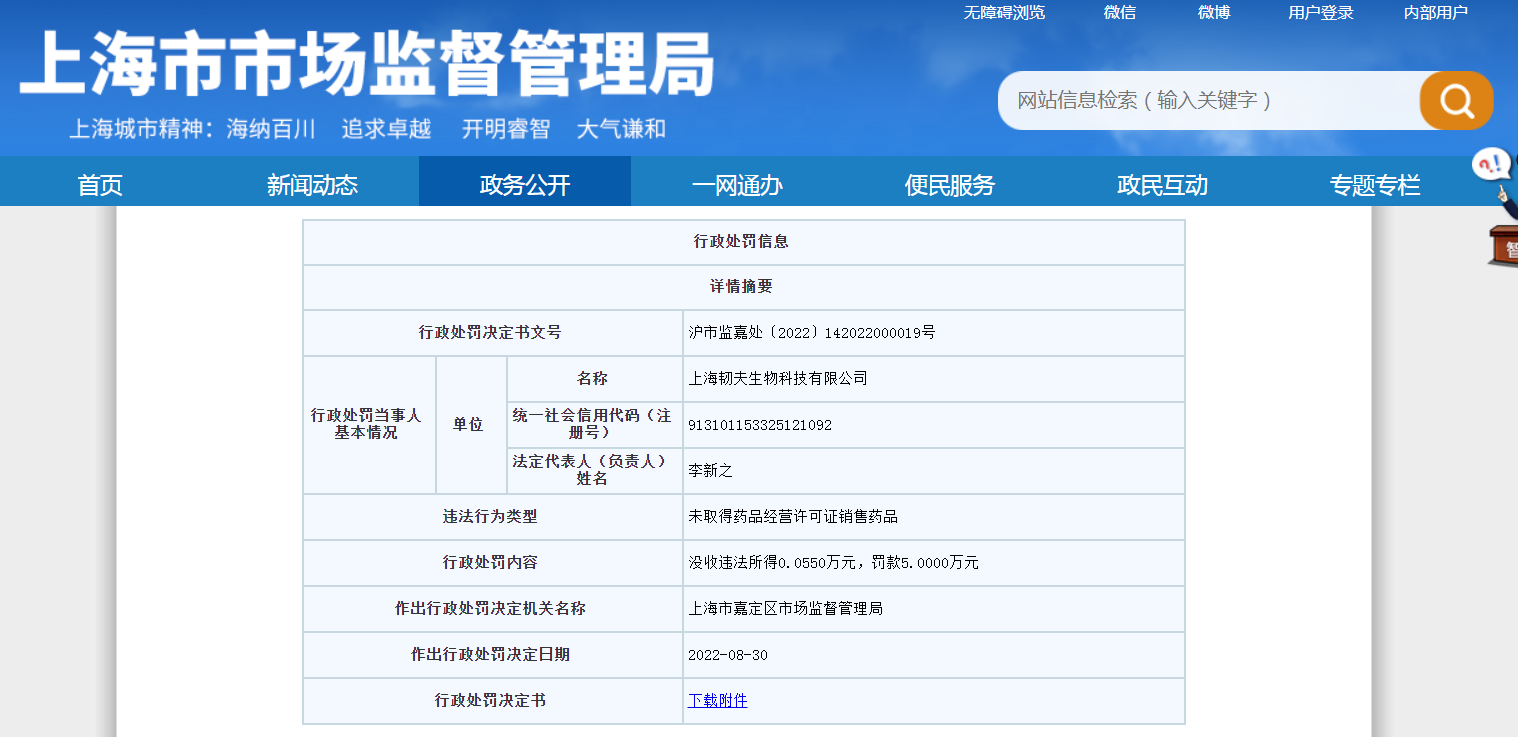Click the 上海市市场监督管理局 site title

tap(366, 64)
